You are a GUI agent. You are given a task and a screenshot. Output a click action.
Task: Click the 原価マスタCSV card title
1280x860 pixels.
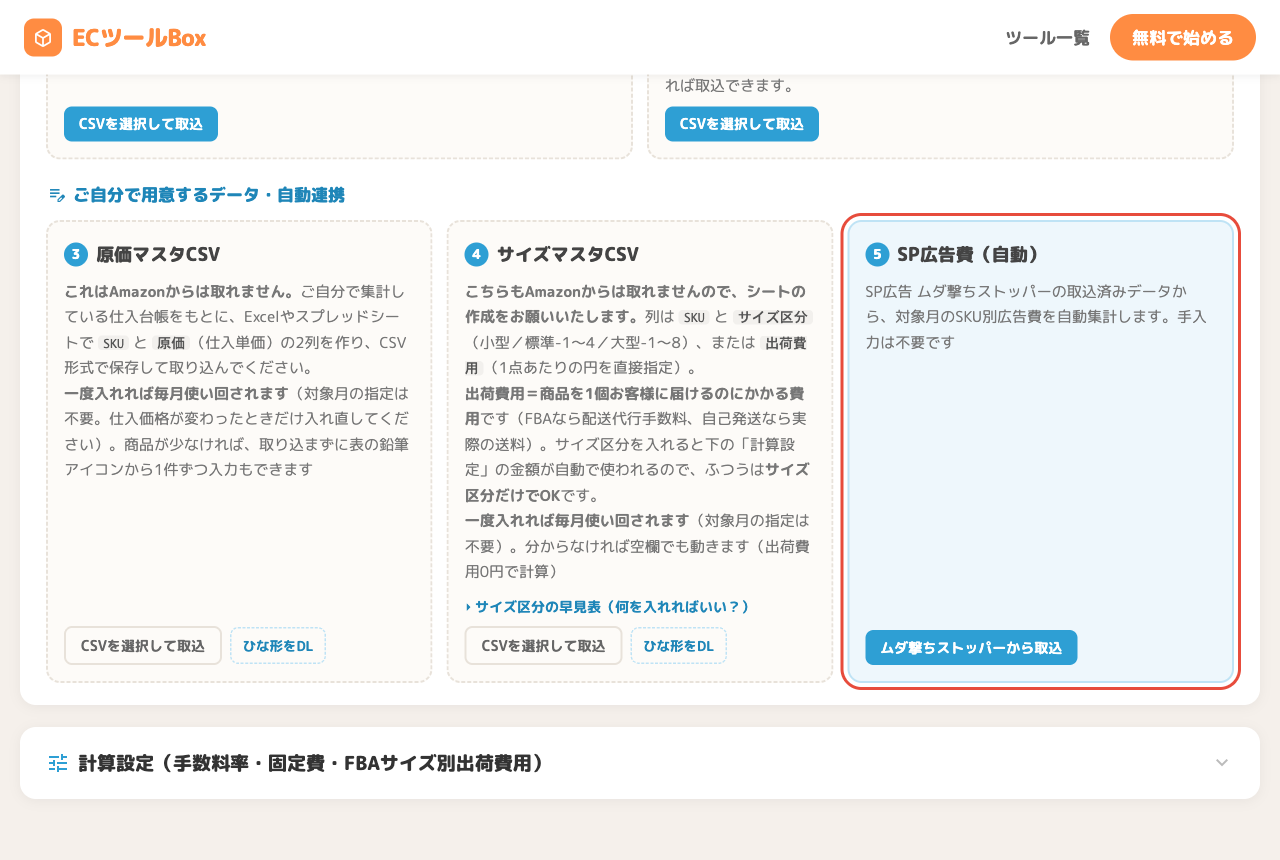[158, 254]
